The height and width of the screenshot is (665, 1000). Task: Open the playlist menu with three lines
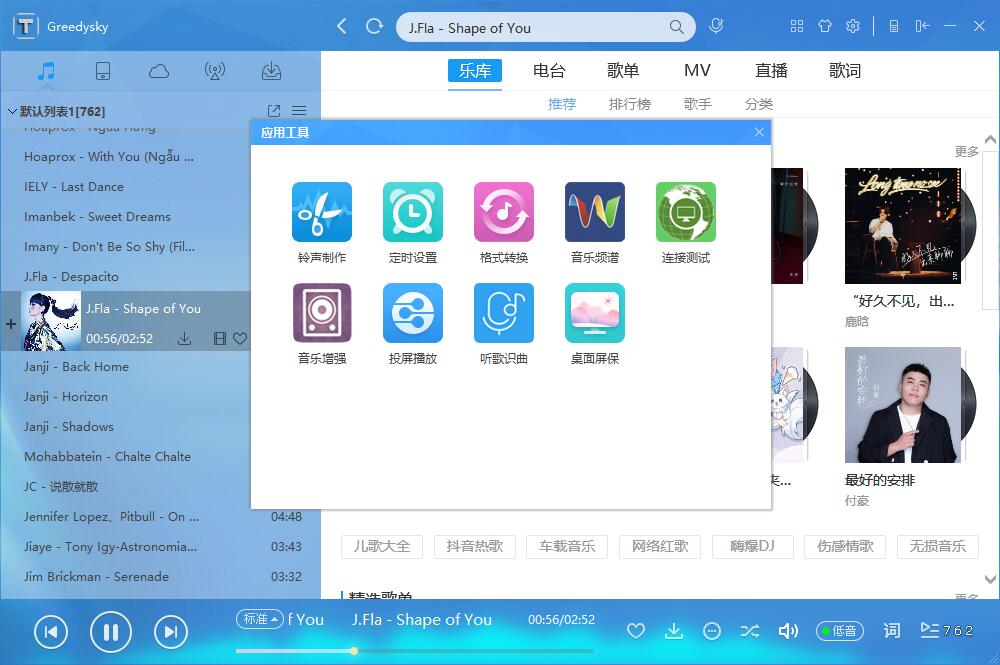click(299, 111)
